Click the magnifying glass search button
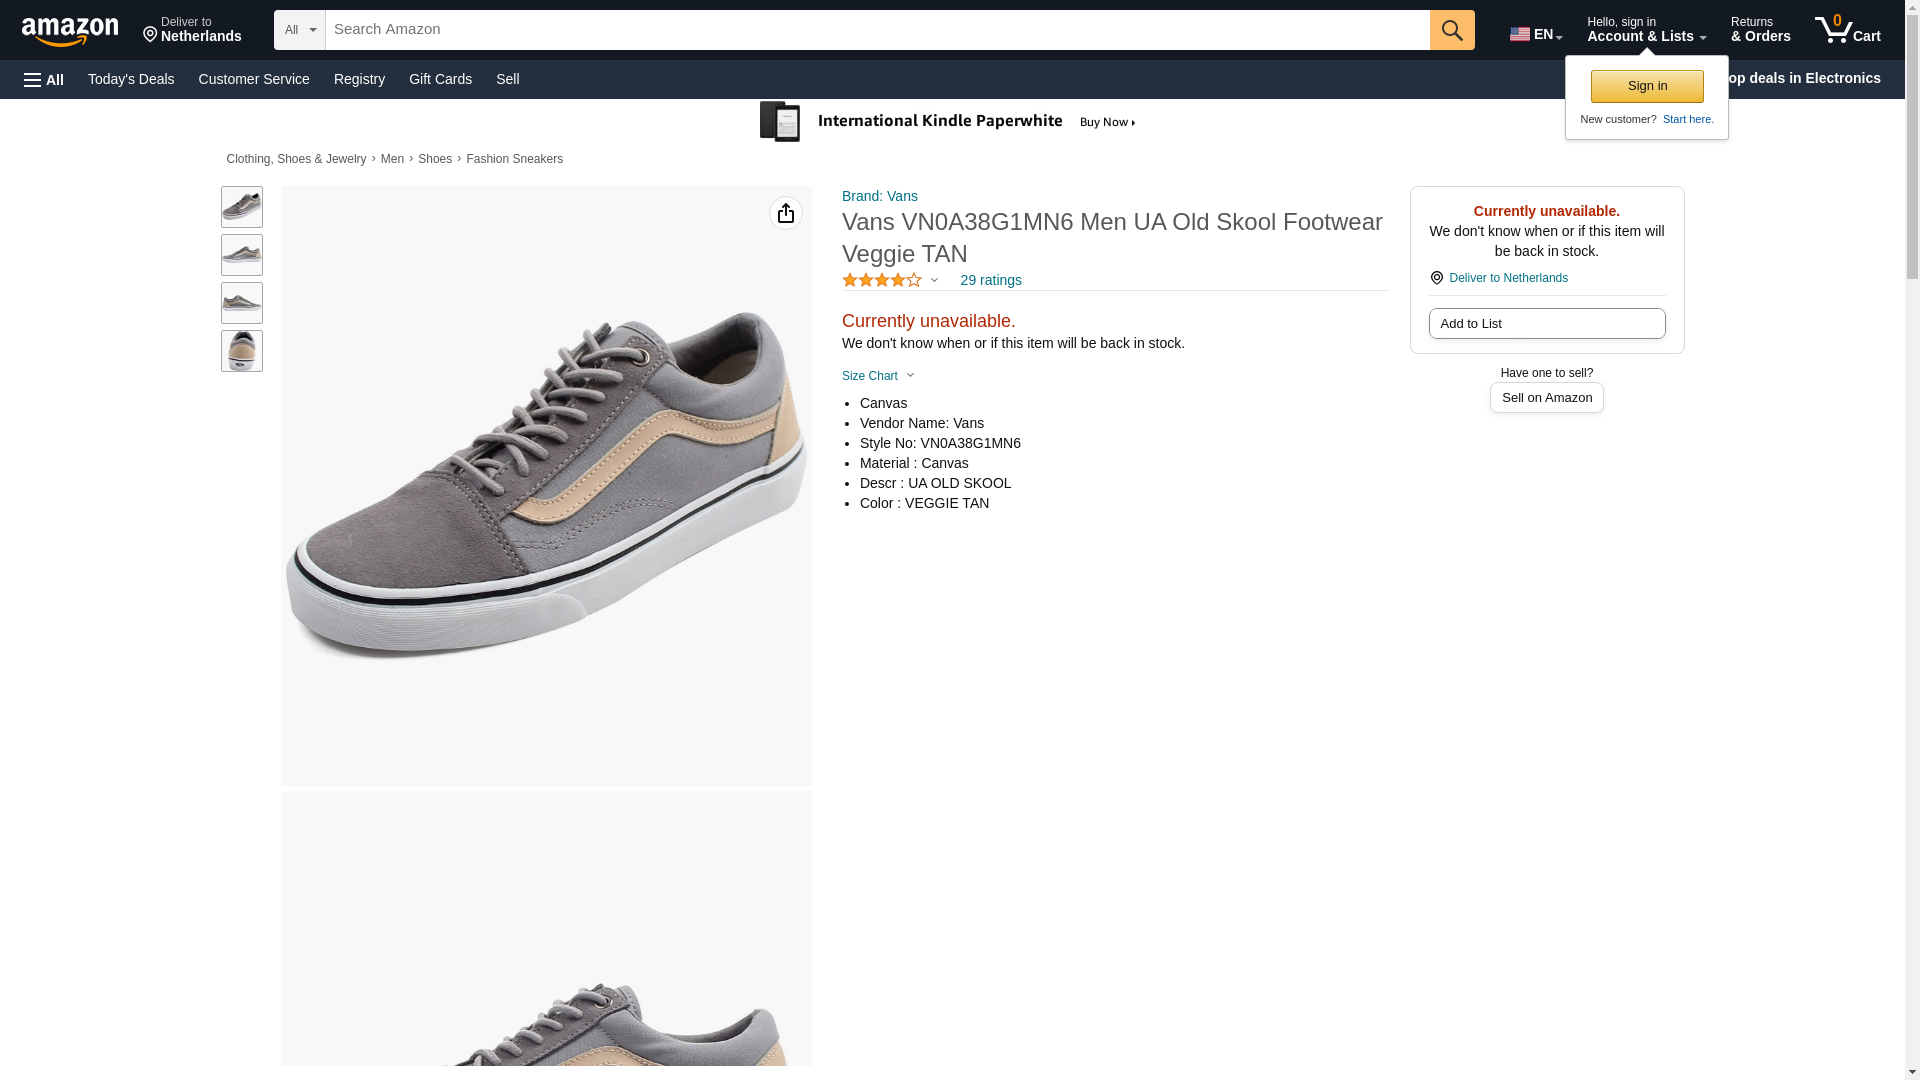The image size is (1920, 1080). (x=1451, y=30)
